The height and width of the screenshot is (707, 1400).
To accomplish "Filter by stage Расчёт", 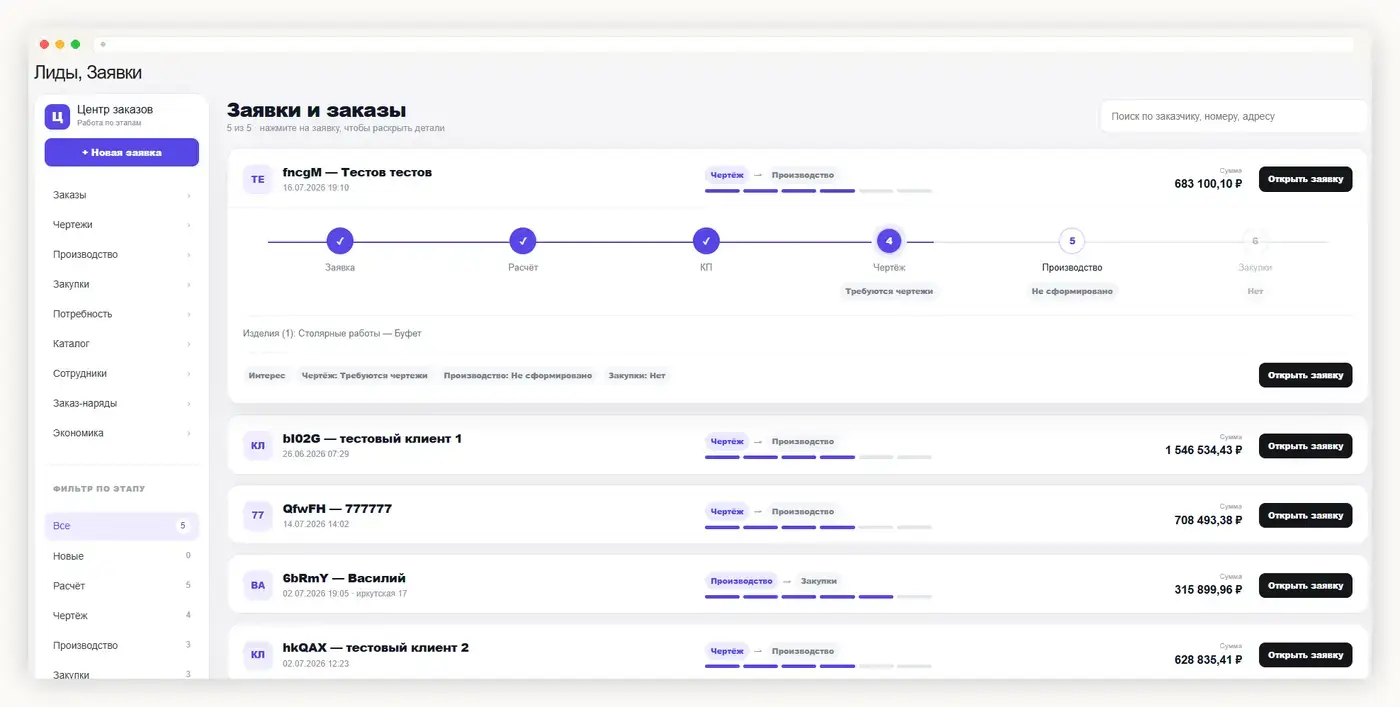I will coord(122,586).
